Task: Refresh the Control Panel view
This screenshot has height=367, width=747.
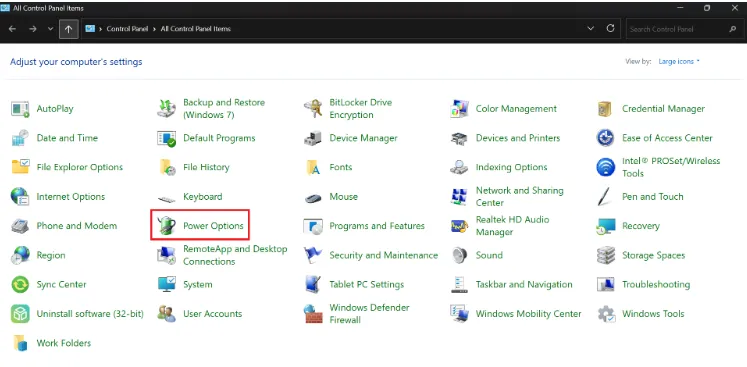Action: [610, 29]
